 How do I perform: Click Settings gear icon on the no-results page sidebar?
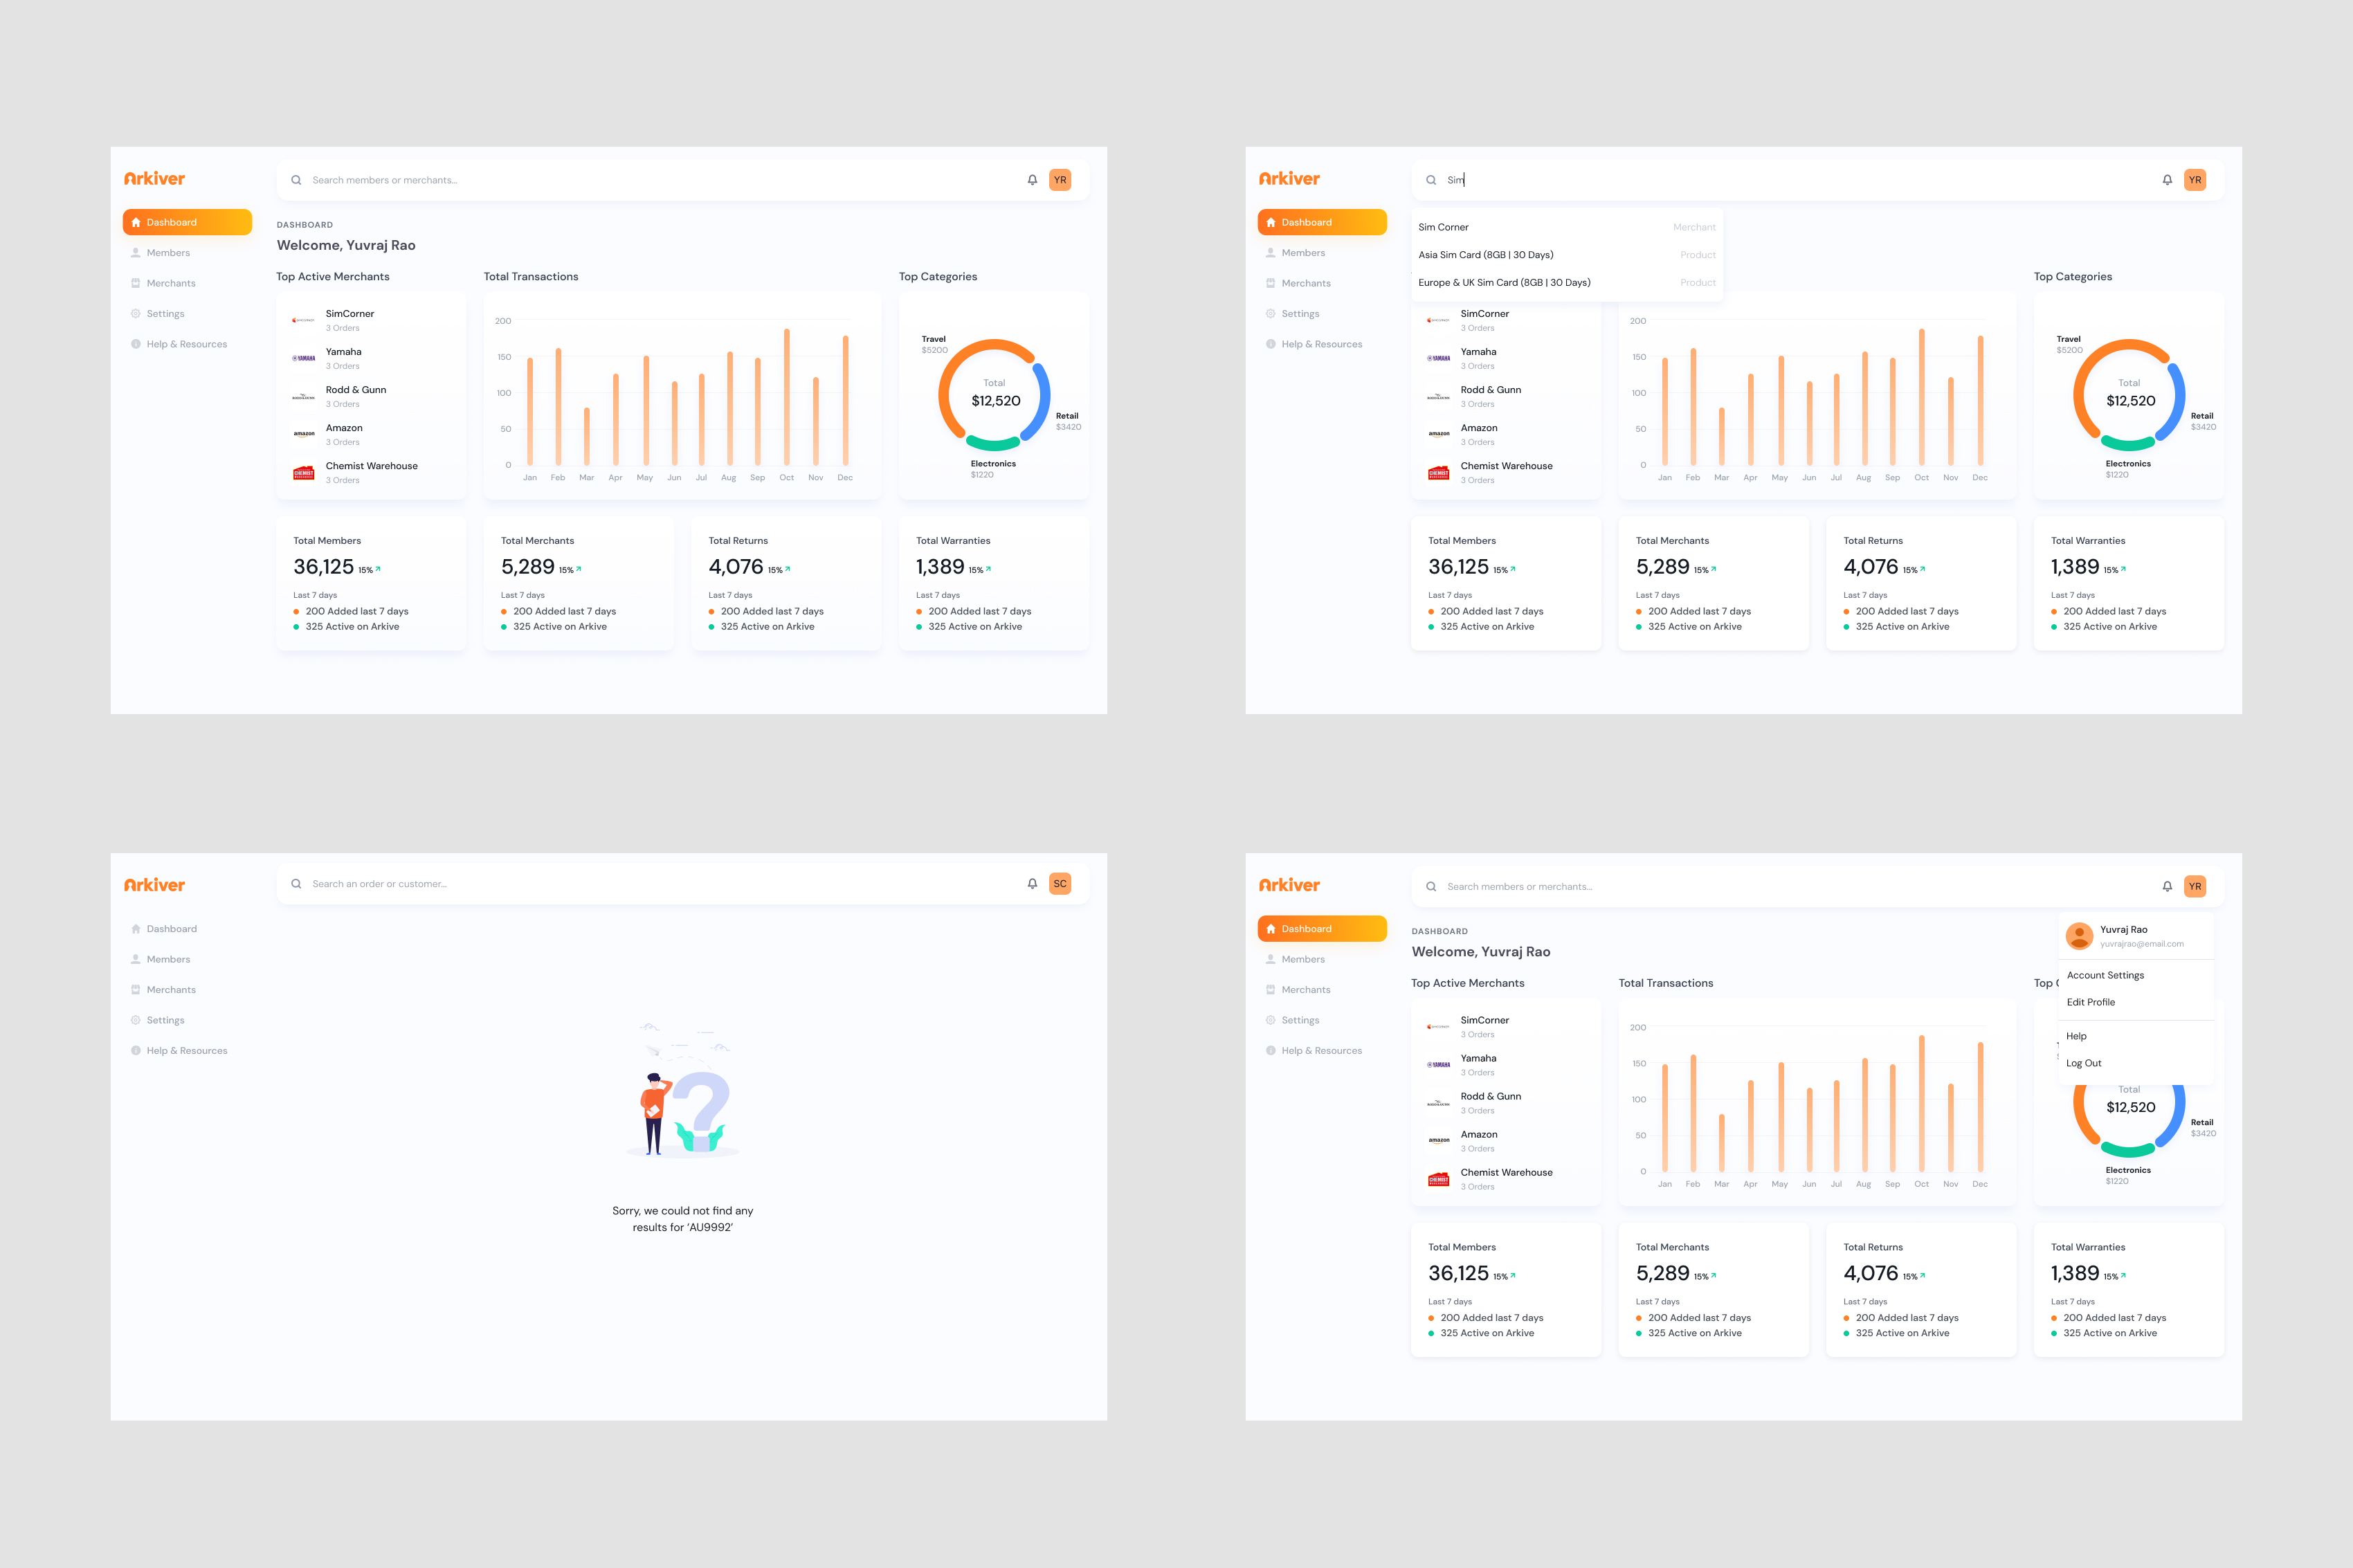click(136, 1020)
